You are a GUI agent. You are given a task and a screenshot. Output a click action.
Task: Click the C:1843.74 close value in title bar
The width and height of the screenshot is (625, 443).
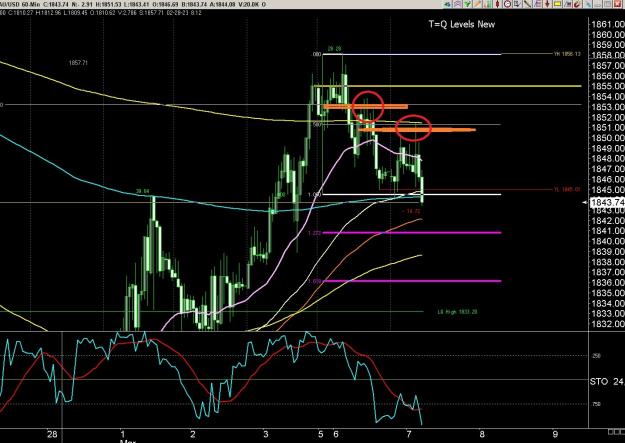56,4
